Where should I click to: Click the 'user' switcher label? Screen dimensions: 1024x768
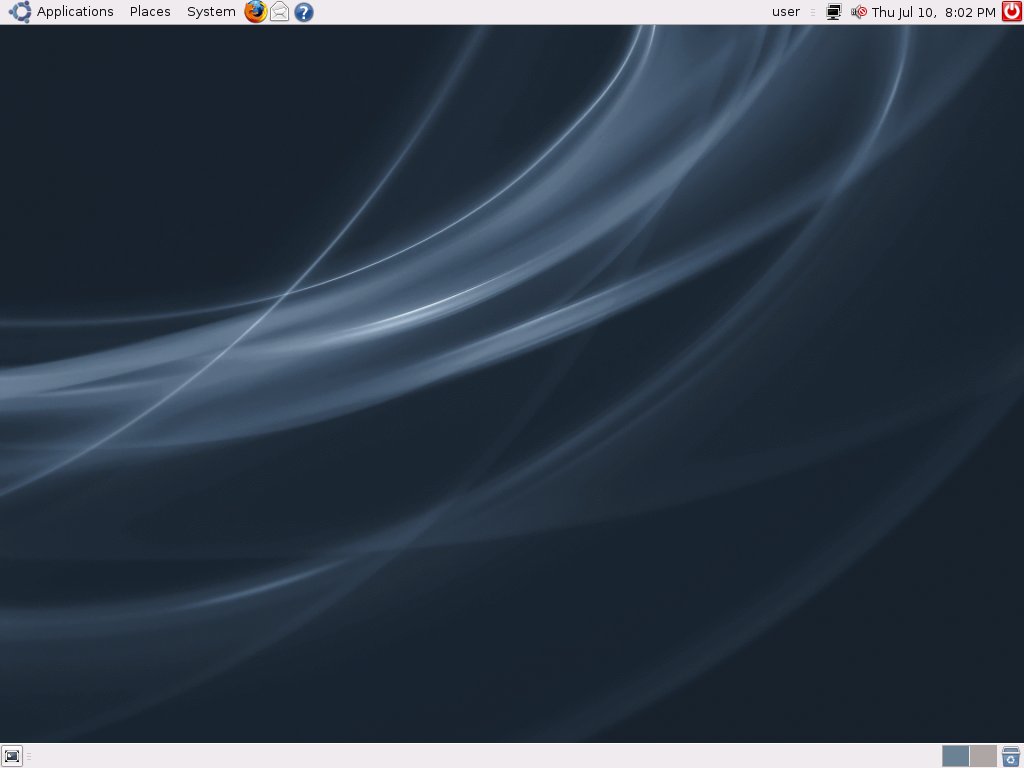[x=786, y=12]
